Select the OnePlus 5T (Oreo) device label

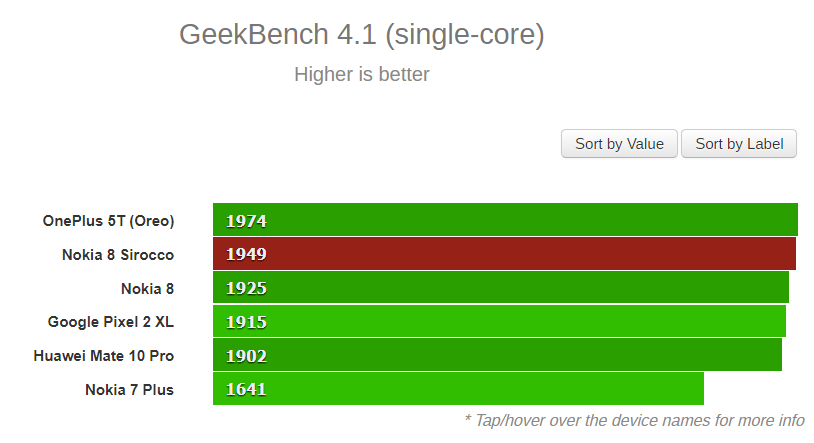[108, 221]
